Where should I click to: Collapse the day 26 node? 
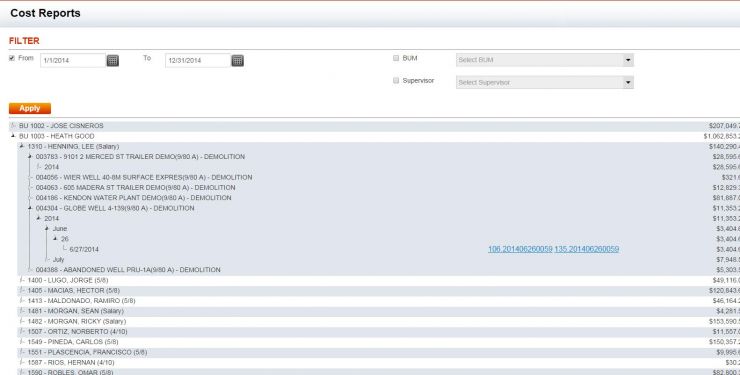[55, 239]
